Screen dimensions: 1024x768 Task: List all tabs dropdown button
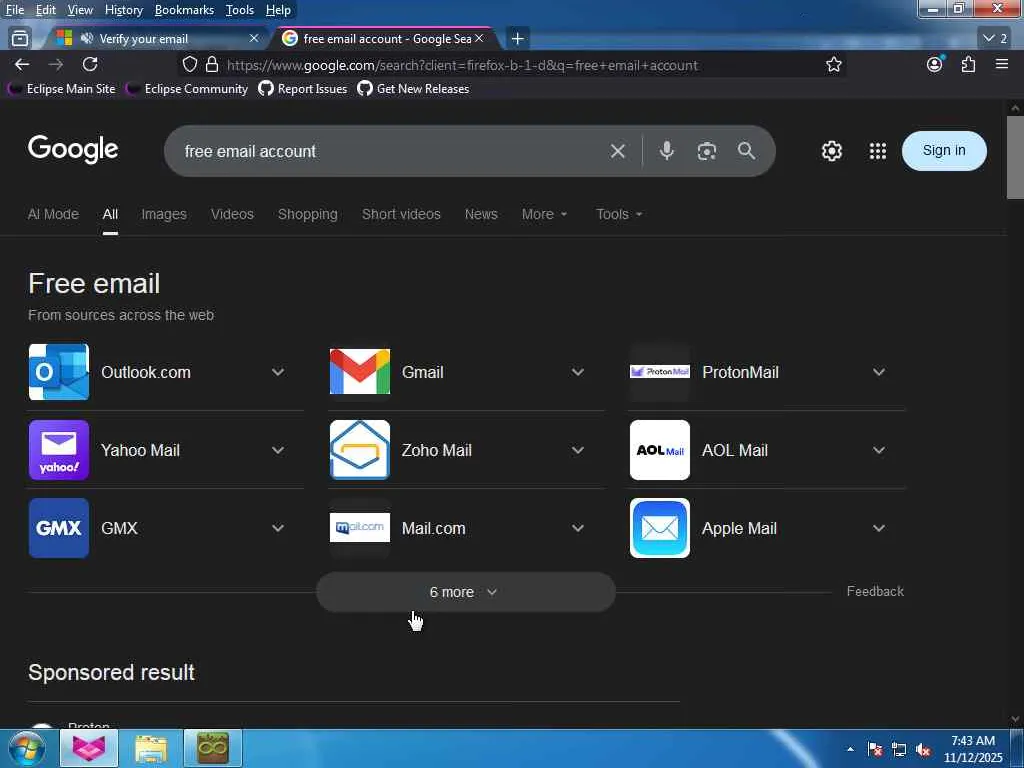pos(995,39)
